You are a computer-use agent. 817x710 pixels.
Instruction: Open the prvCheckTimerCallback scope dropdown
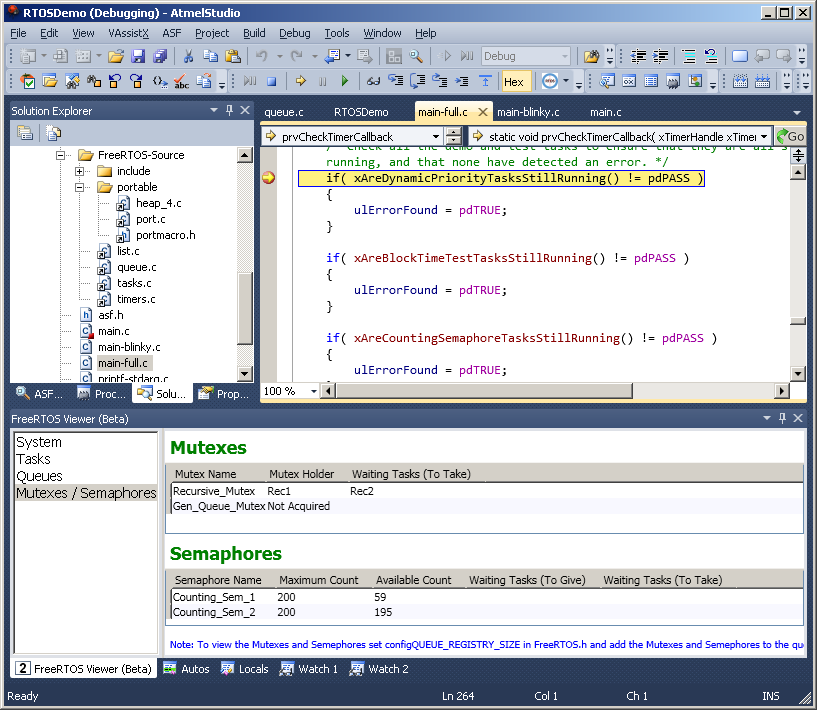(x=436, y=137)
